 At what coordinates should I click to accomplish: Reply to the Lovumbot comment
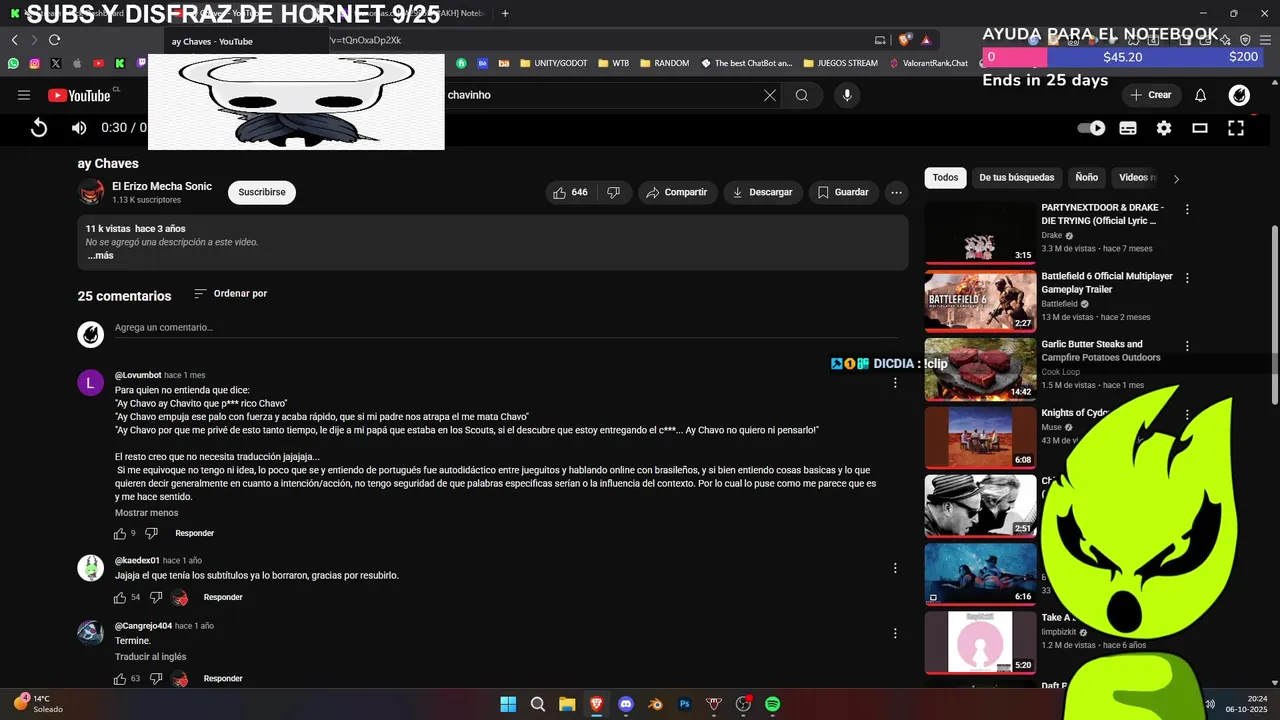pyautogui.click(x=195, y=534)
